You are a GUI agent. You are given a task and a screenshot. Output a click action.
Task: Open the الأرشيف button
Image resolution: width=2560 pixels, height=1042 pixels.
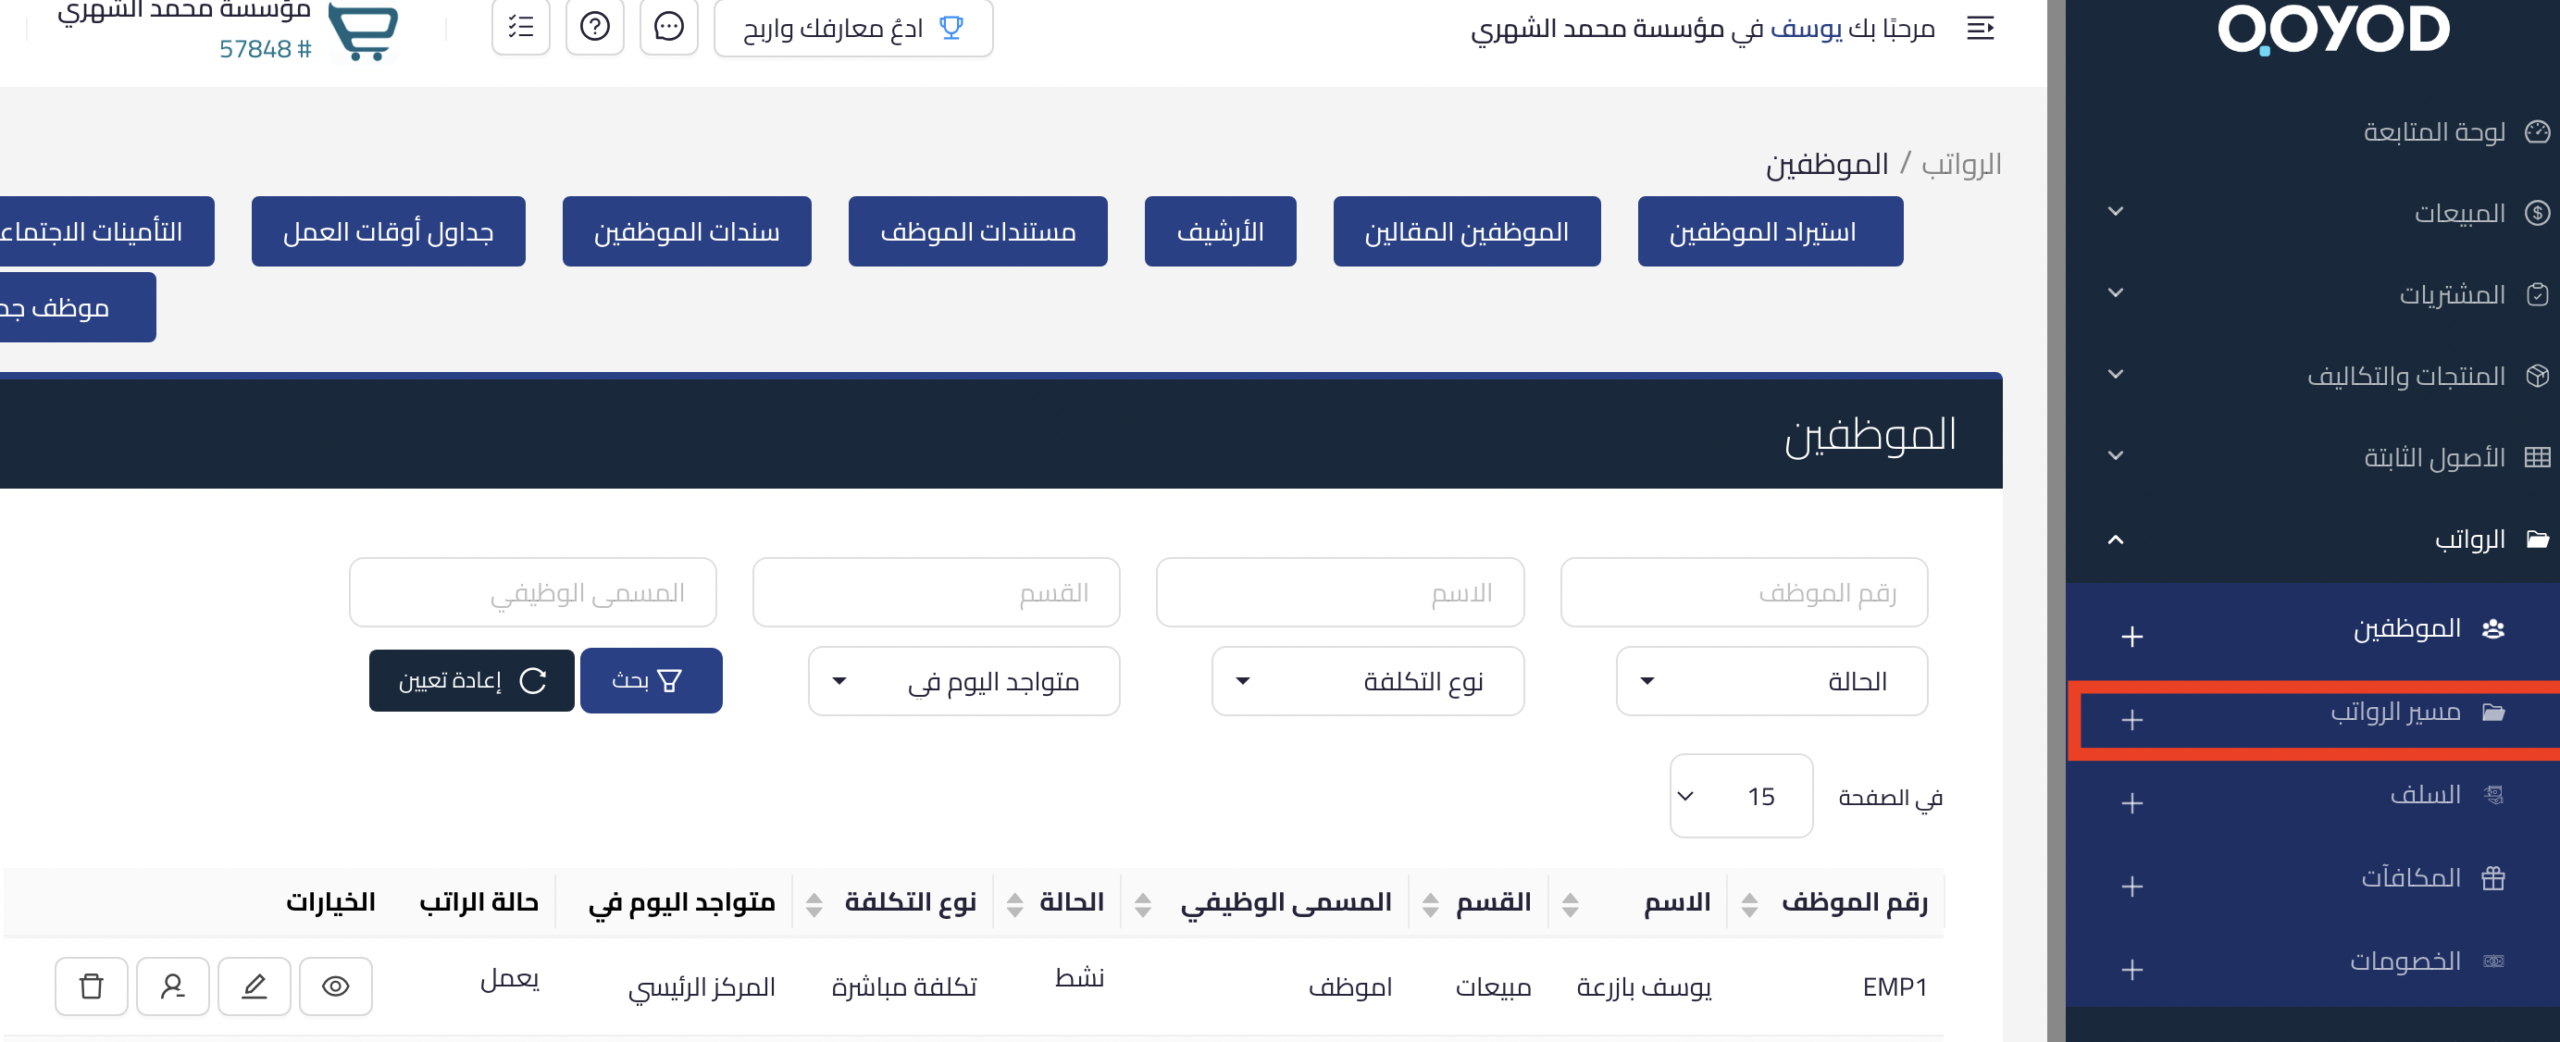(x=1220, y=231)
